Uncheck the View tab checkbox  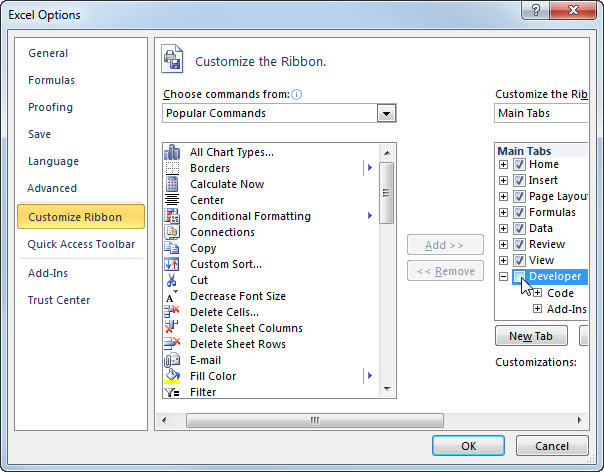pos(519,260)
